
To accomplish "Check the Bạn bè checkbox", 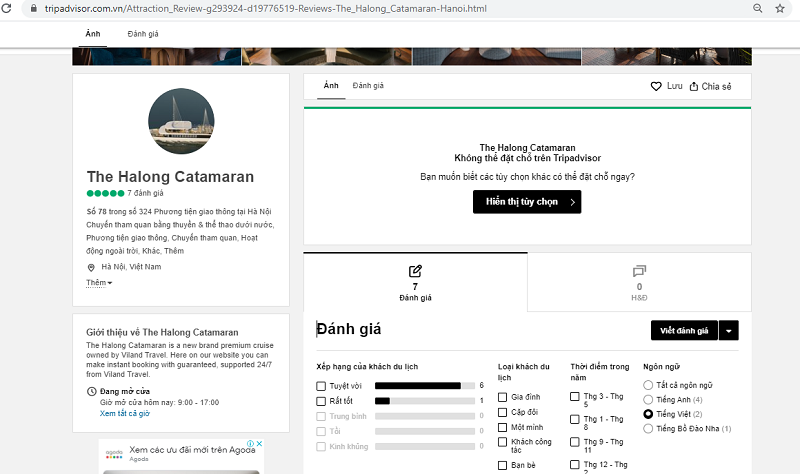I will point(503,465).
